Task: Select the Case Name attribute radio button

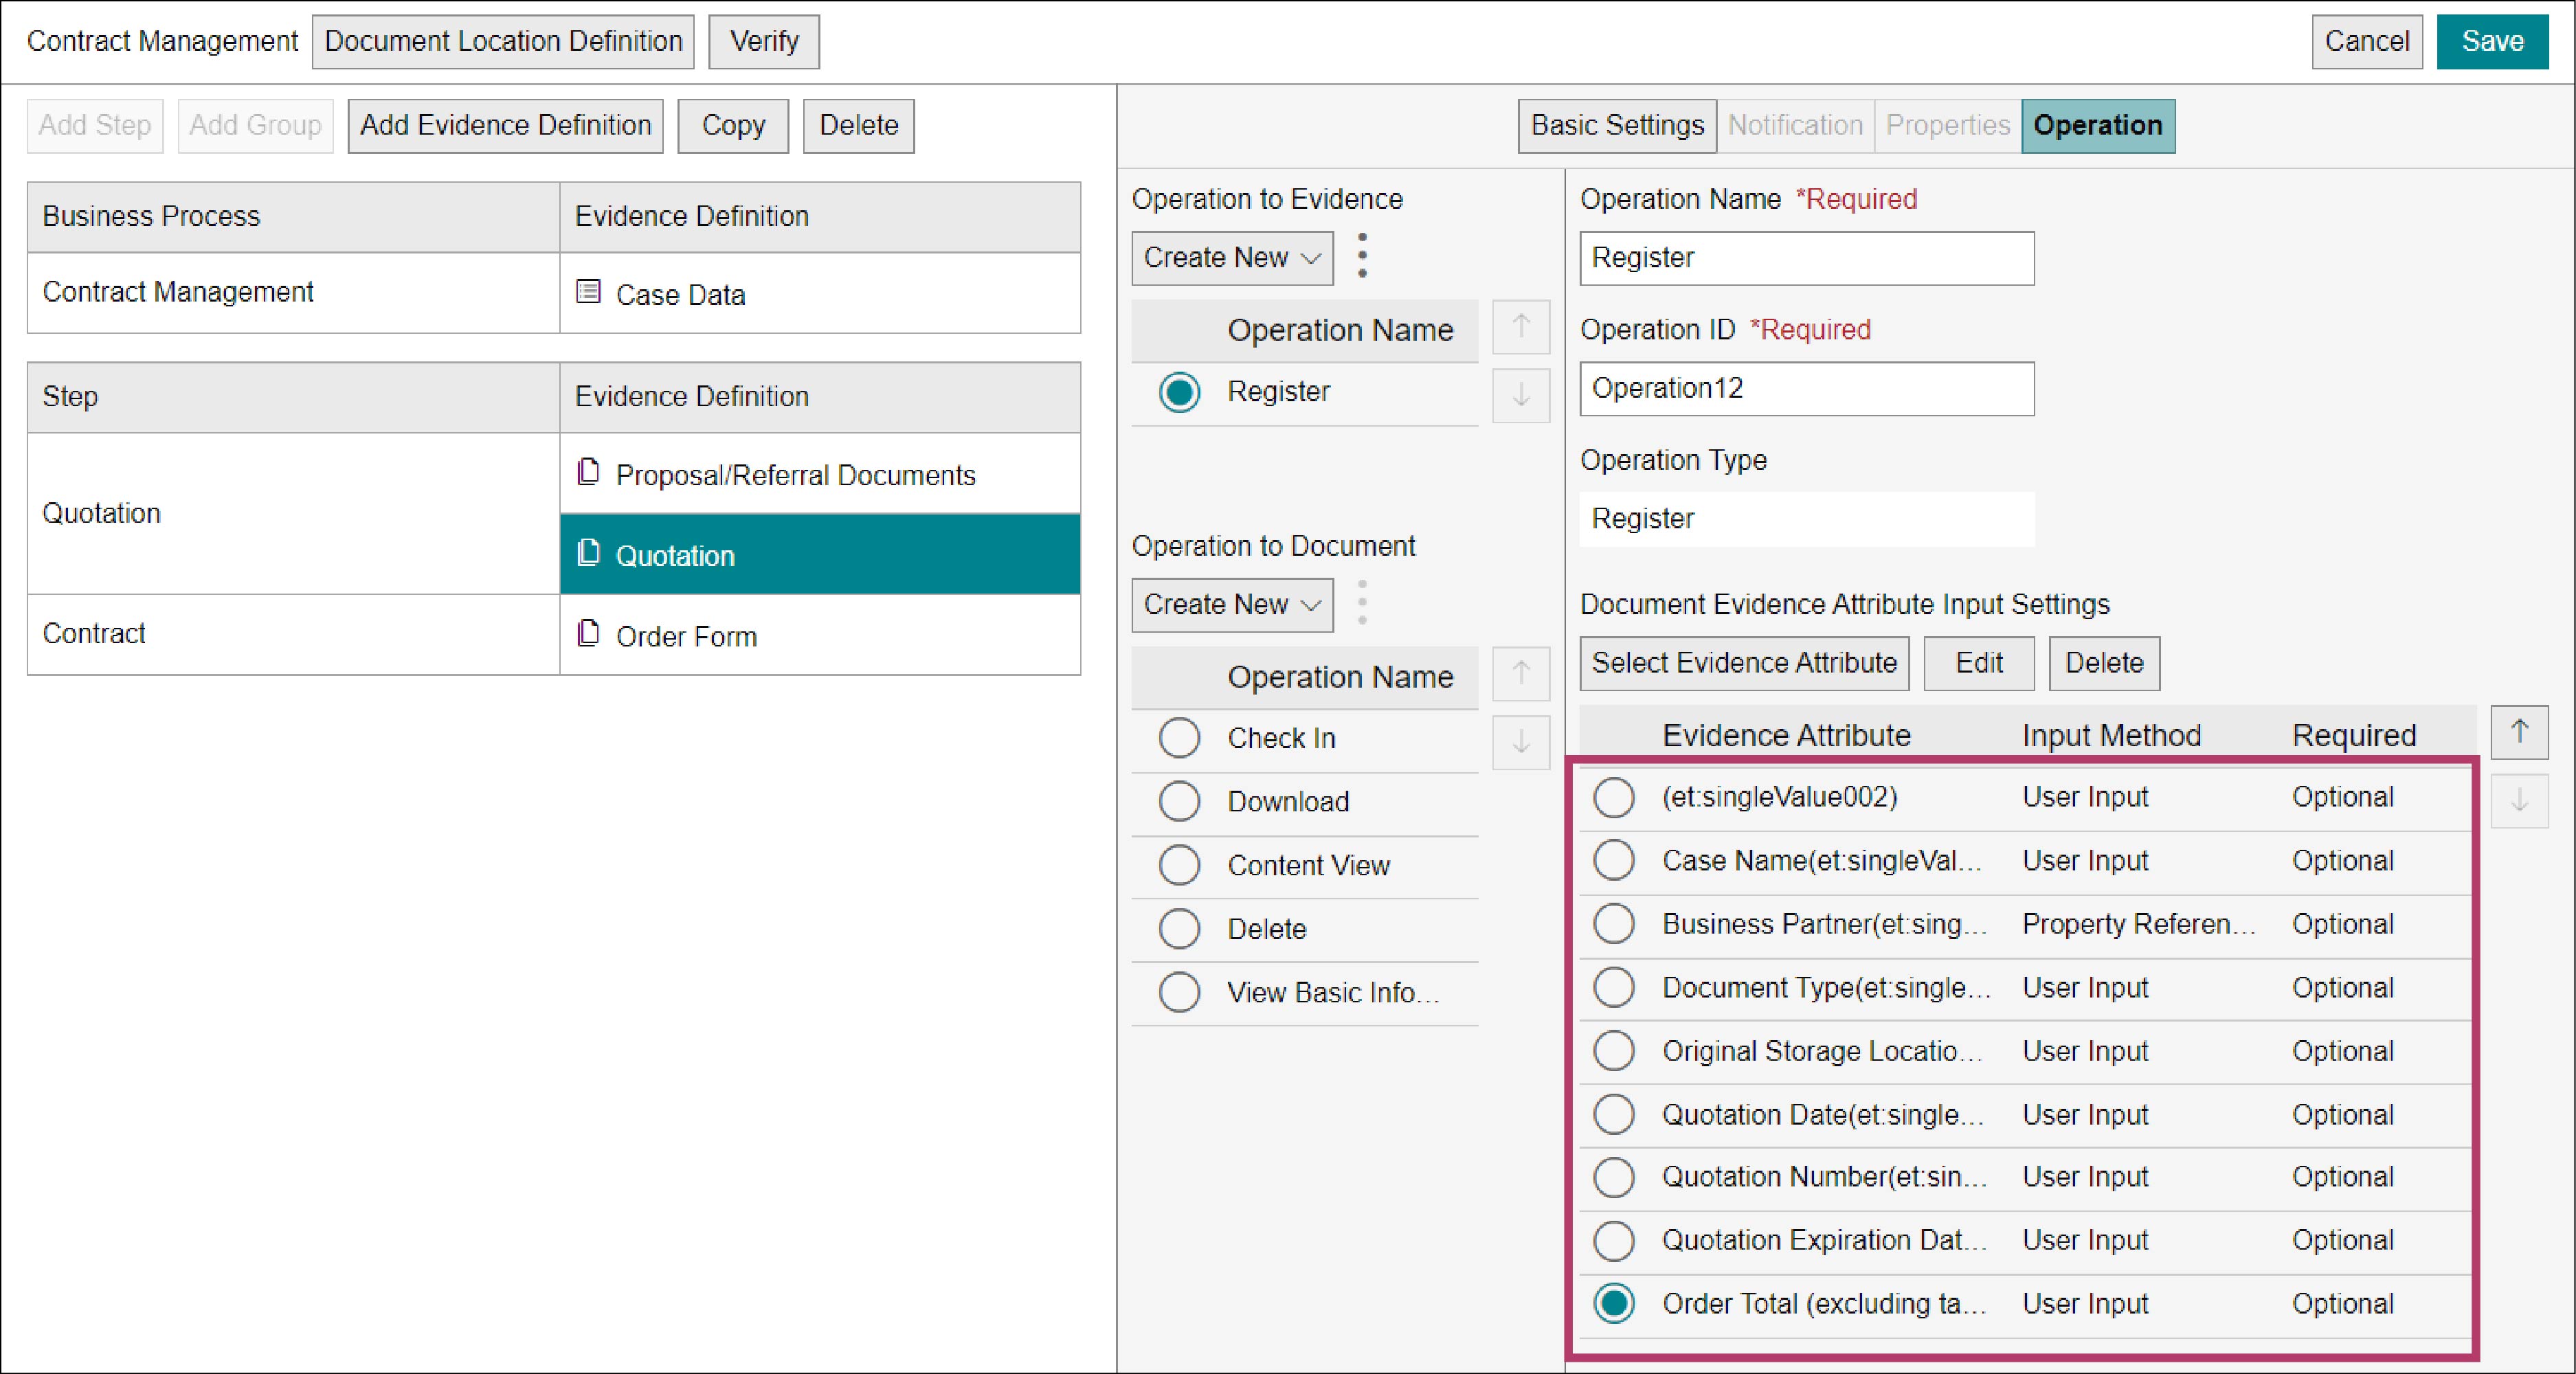Action: [x=1614, y=860]
